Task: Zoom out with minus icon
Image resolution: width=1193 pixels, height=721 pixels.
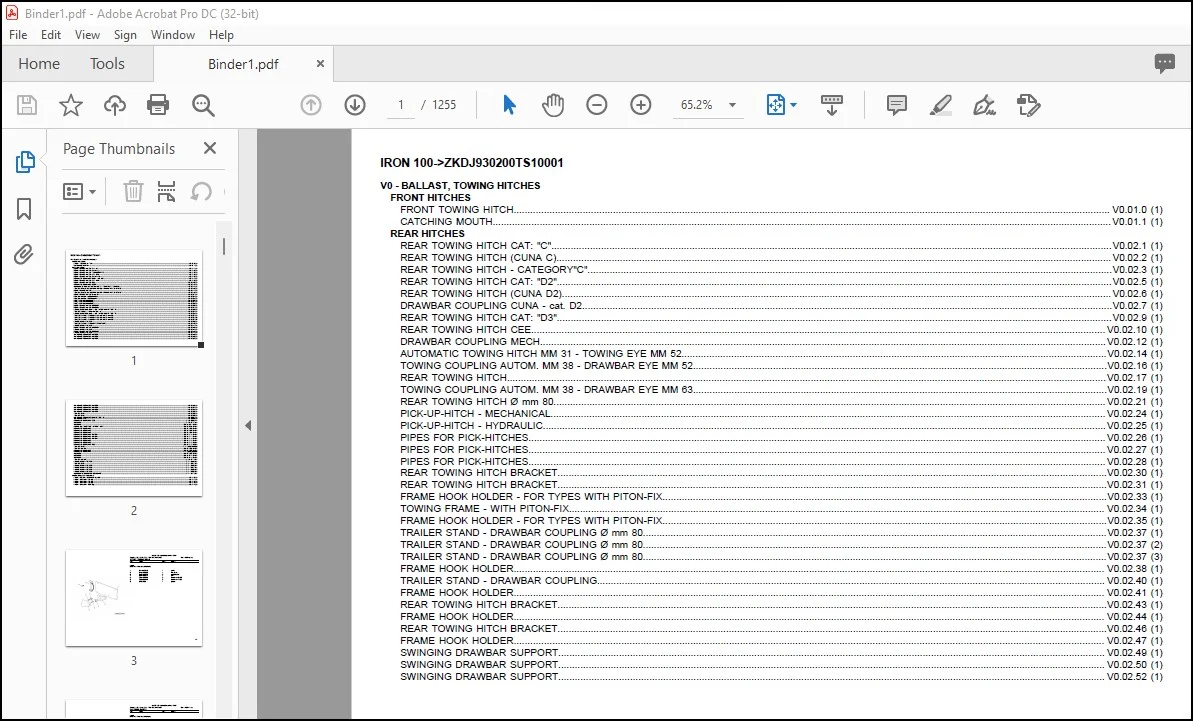Action: (596, 105)
